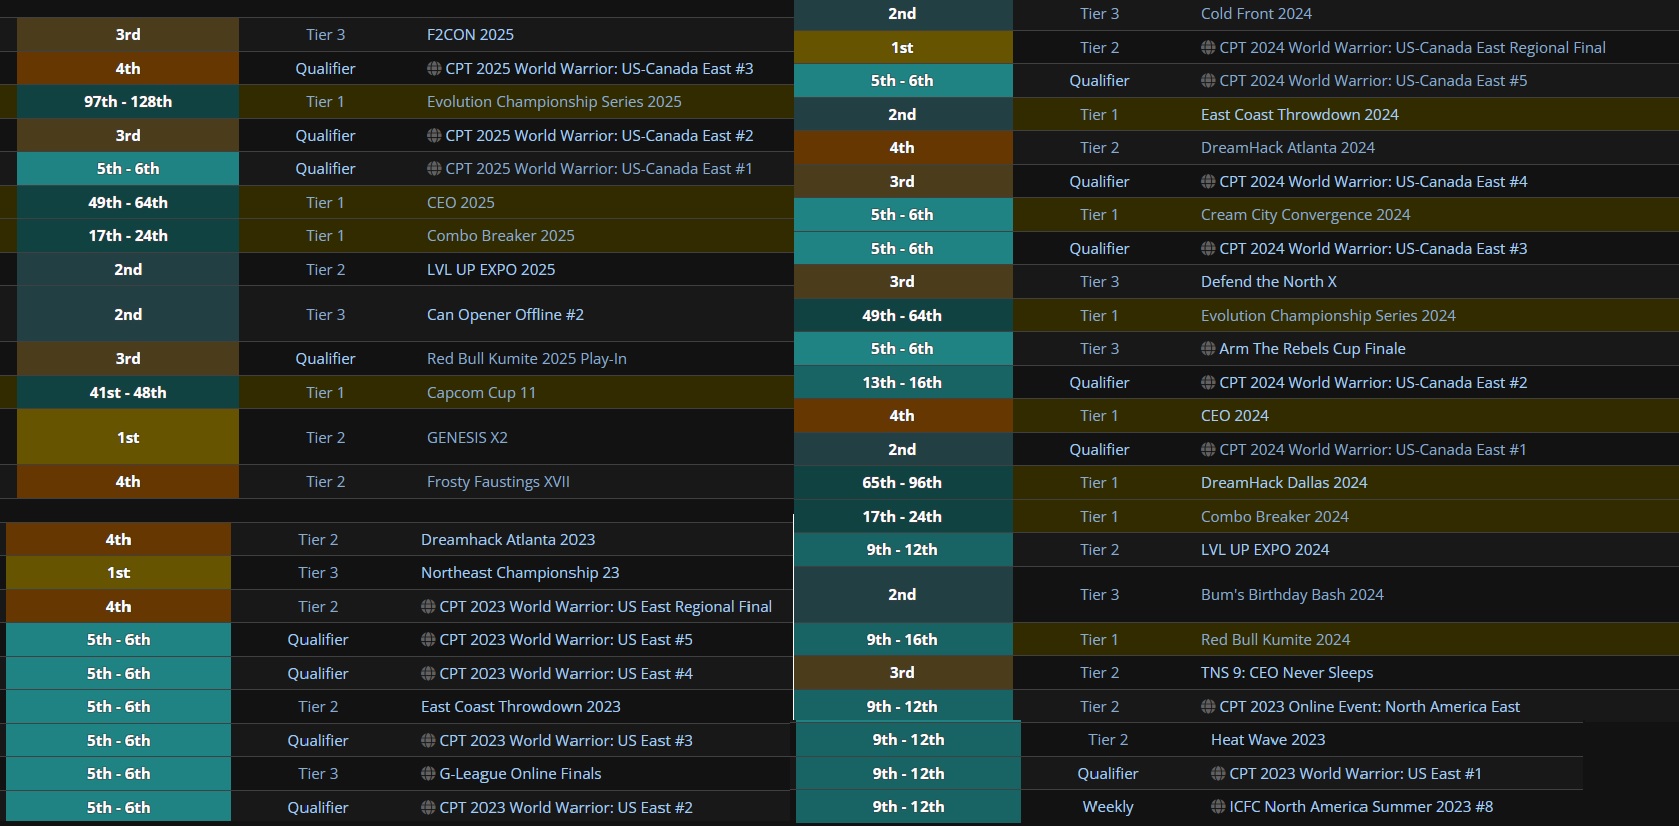Click the globe icon next to CPT 2023 US East #1
1679x826 pixels.
1218,774
